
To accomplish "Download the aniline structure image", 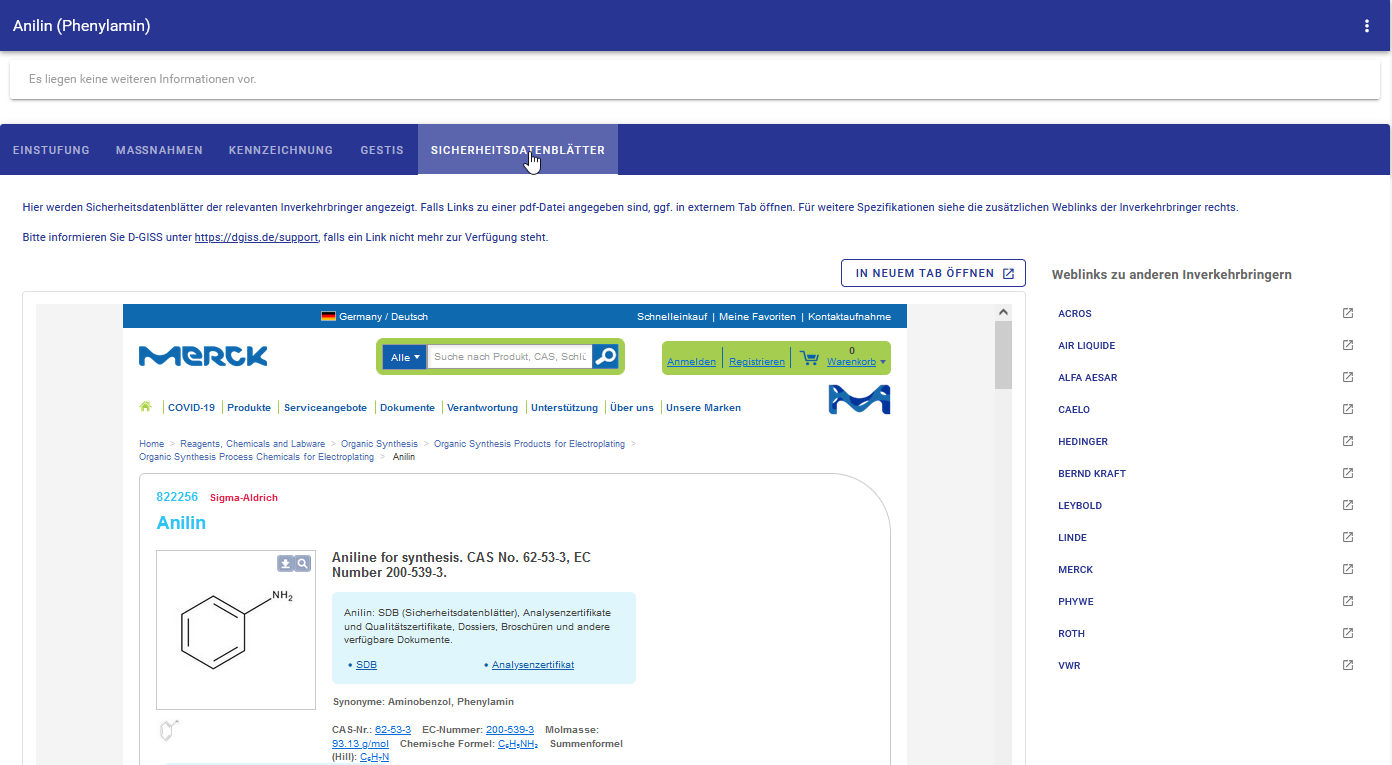I will tap(285, 564).
